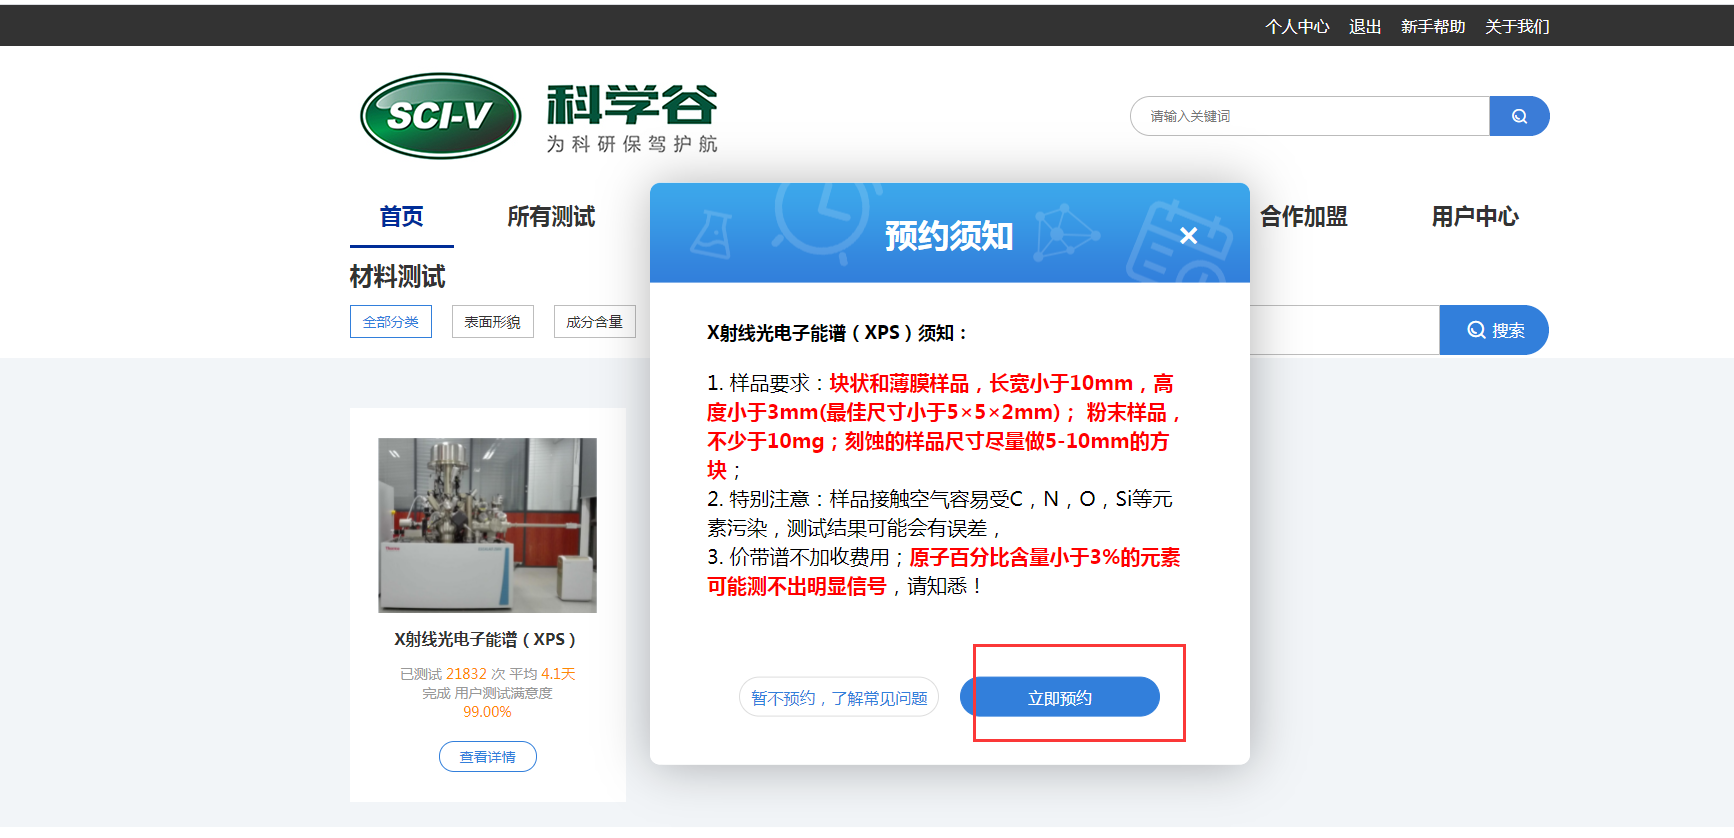Click 退出 to log out
1734x838 pixels.
(1364, 27)
